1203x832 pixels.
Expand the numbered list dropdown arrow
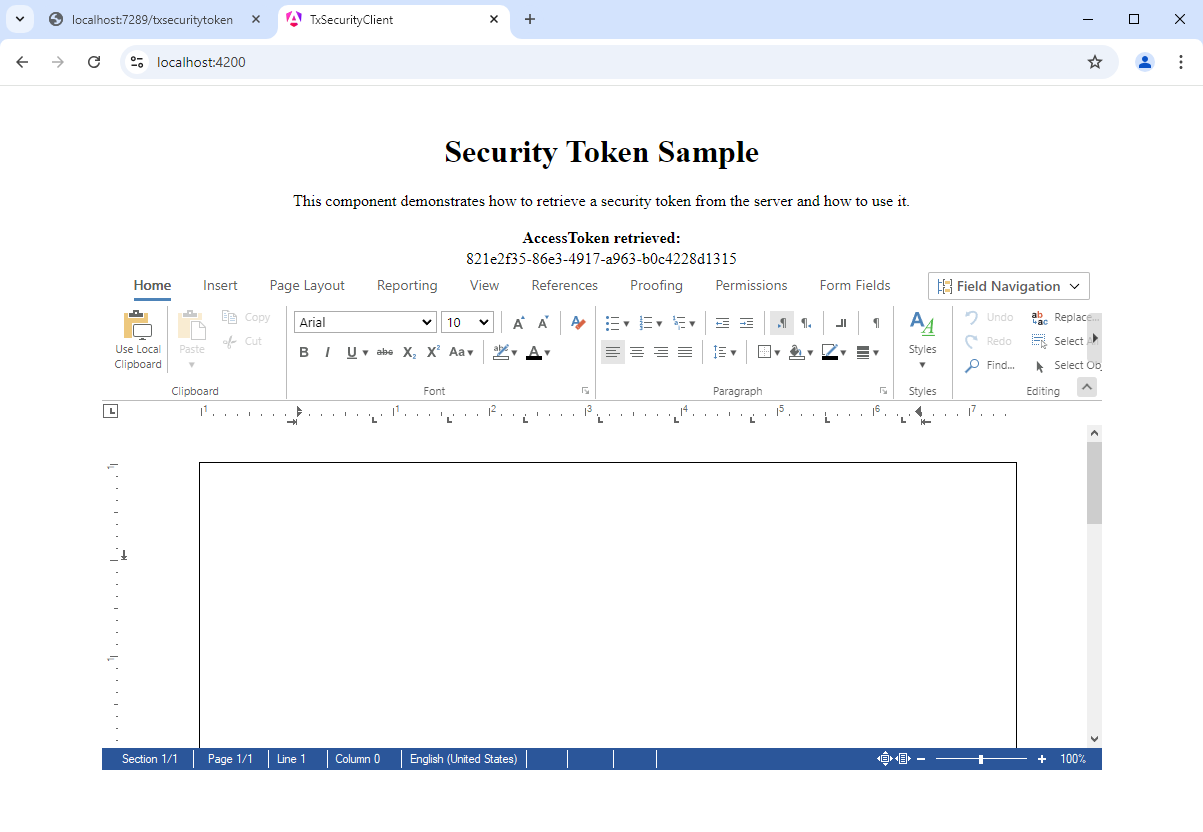[x=660, y=324]
